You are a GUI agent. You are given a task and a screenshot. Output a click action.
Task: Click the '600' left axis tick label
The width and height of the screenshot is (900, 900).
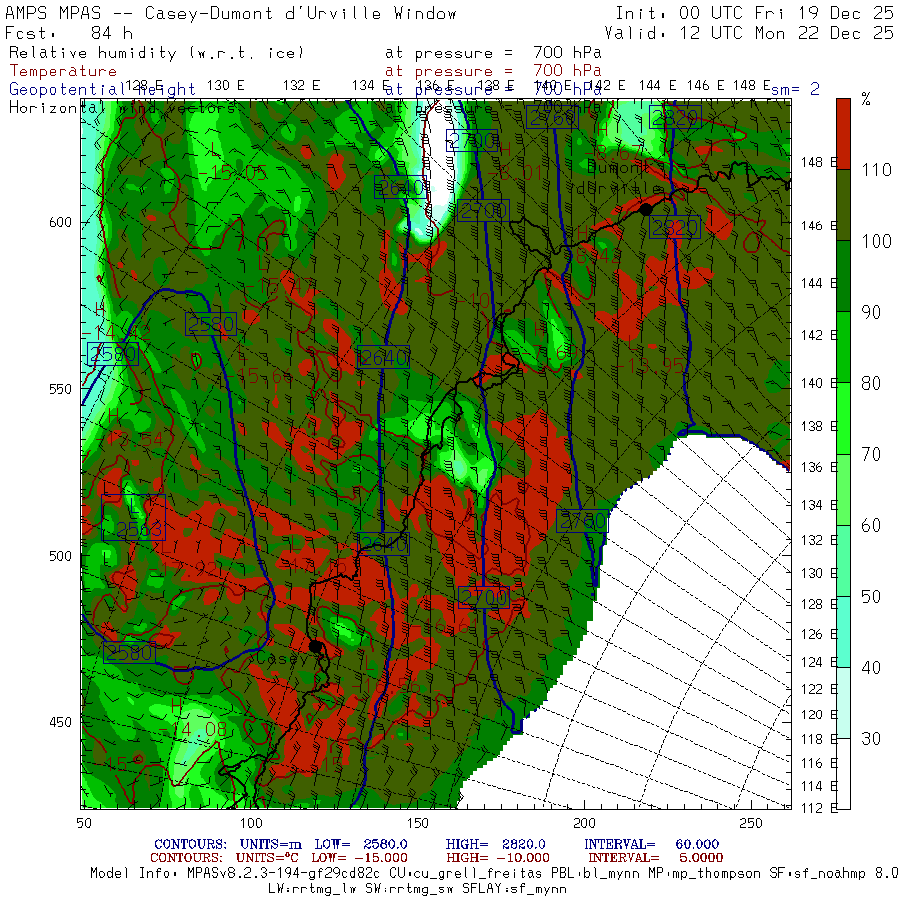[60, 222]
